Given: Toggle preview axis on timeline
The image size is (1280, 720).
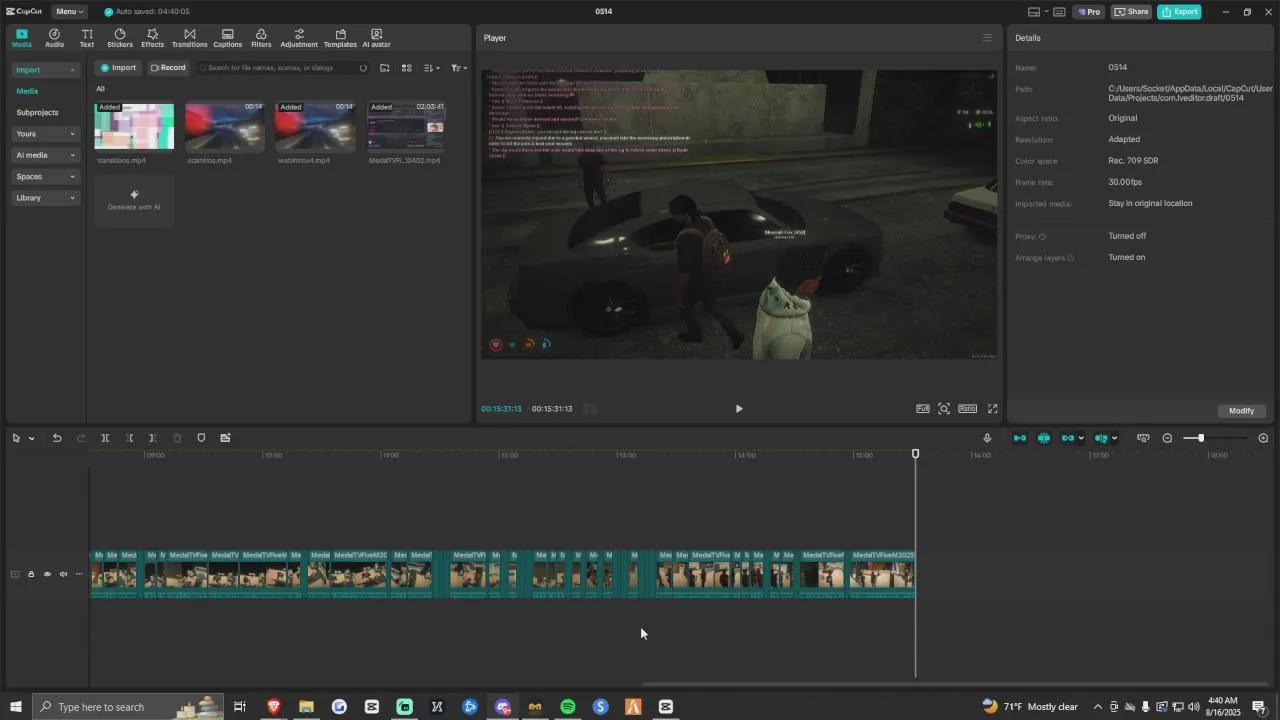Looking at the screenshot, I should tap(1102, 438).
